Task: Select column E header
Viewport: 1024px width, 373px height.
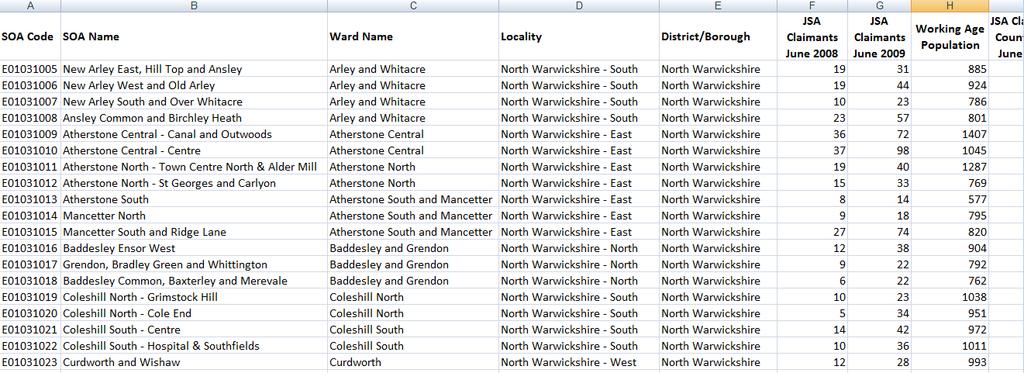Action: tap(718, 6)
